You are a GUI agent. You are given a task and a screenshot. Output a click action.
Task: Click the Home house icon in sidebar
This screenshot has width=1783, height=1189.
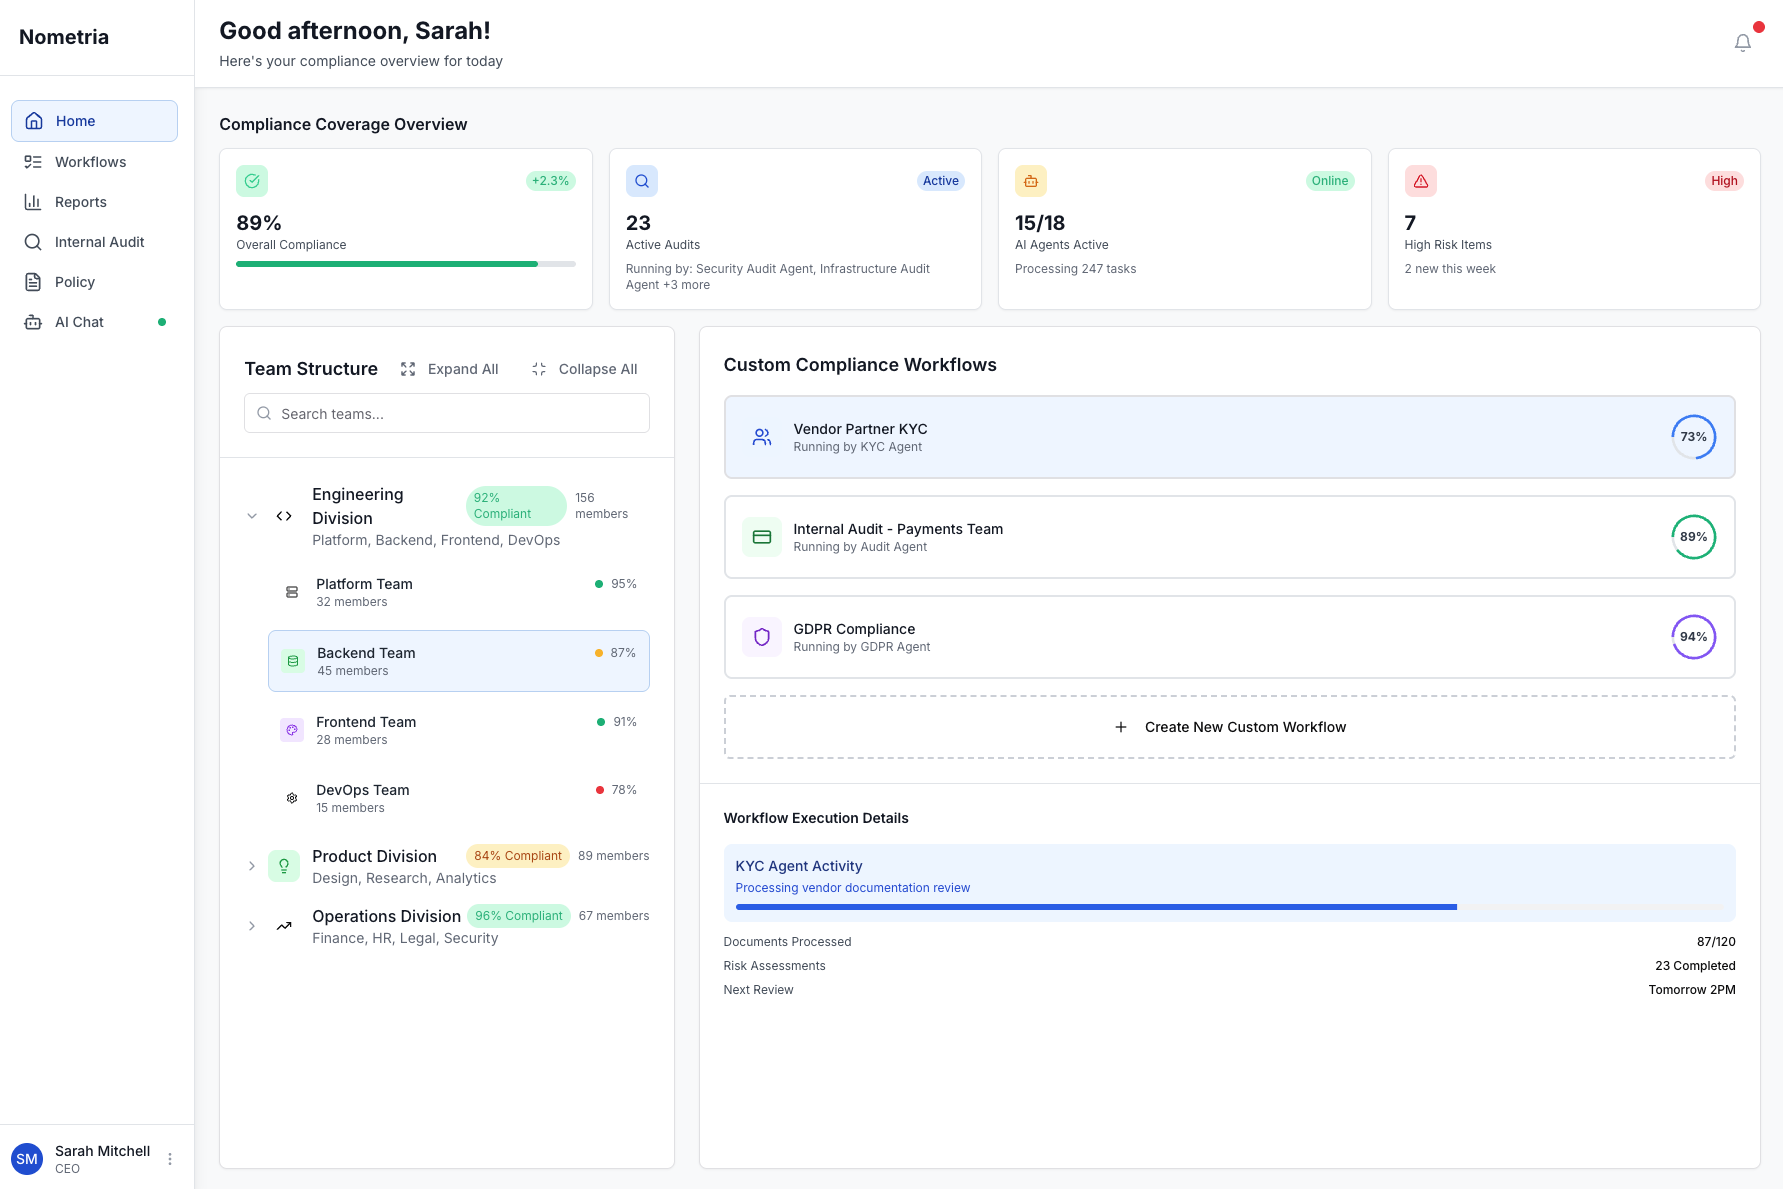(x=34, y=121)
